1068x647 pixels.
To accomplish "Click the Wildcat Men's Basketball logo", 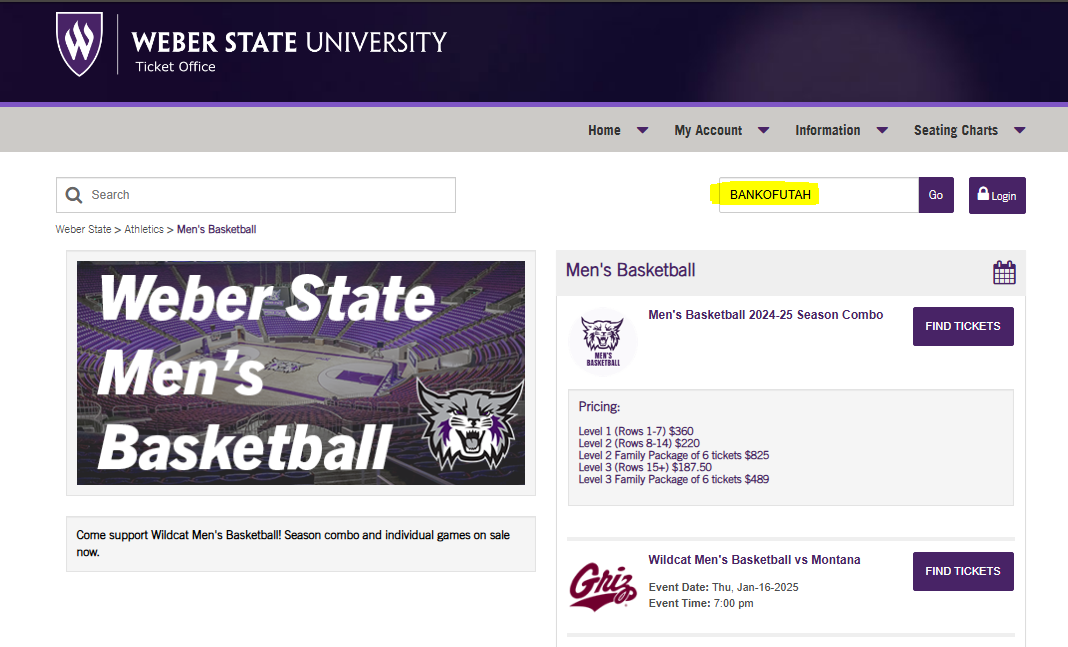I will (603, 341).
